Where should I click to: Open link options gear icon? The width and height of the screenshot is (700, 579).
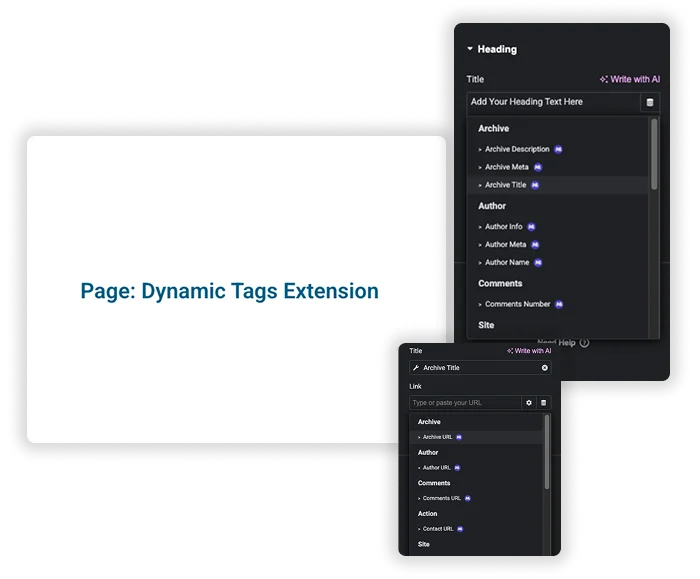pos(529,403)
